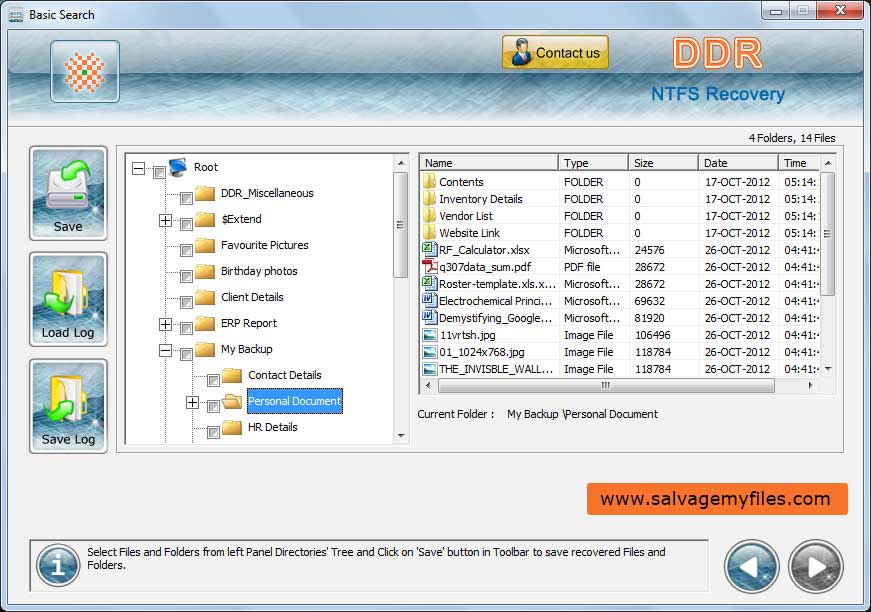Screen dimensions: 871x612
Task: Click the Excel icon of RF_Calculator.xlsx
Action: point(429,249)
